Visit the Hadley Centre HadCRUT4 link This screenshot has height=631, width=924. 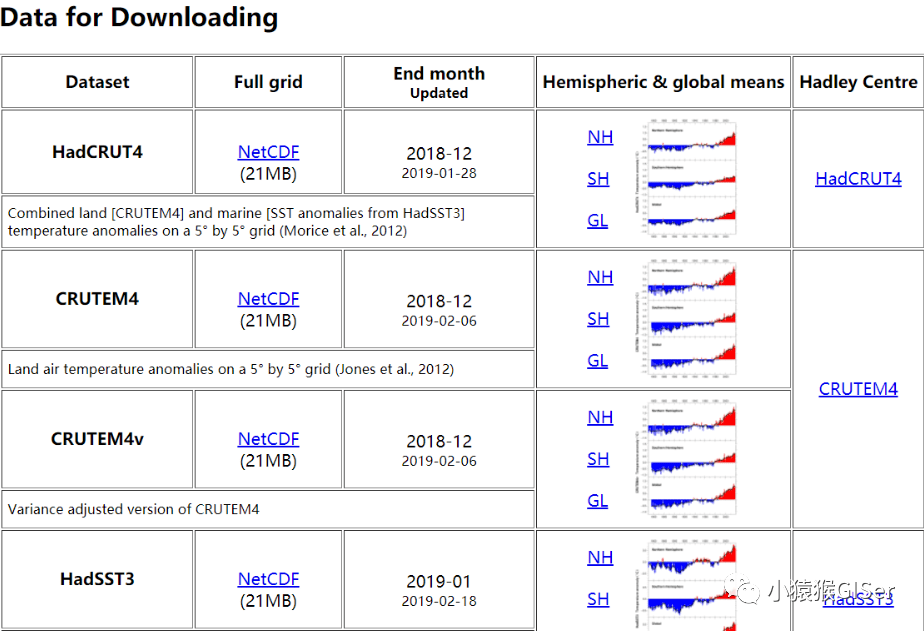click(x=858, y=179)
